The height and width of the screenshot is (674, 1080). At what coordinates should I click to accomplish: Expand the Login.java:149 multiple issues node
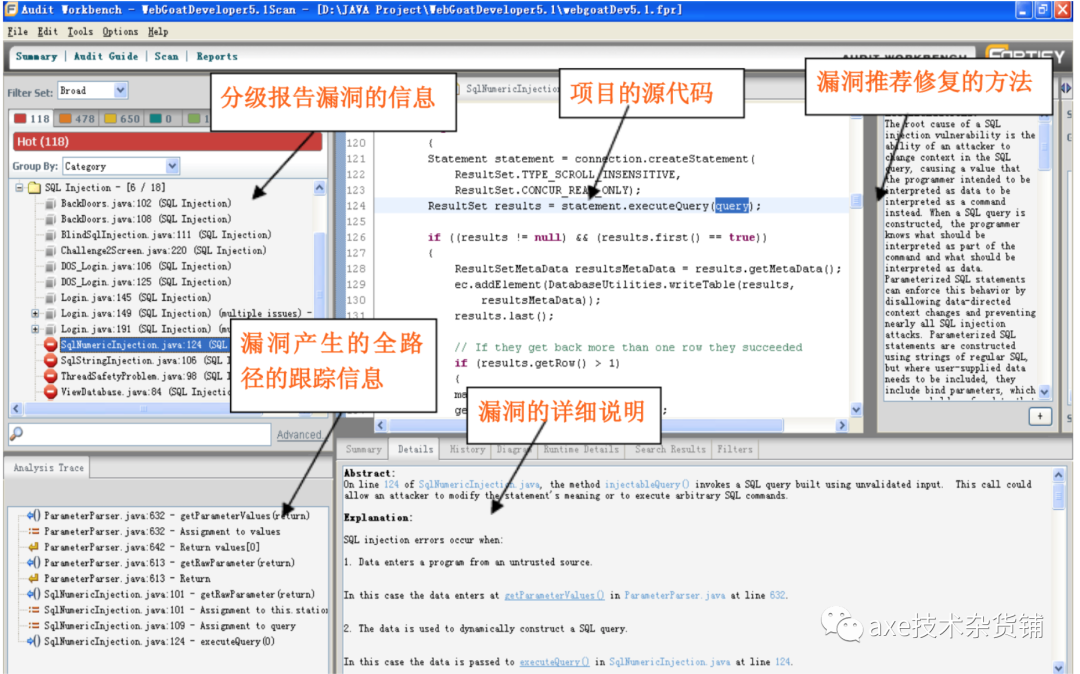[x=35, y=313]
